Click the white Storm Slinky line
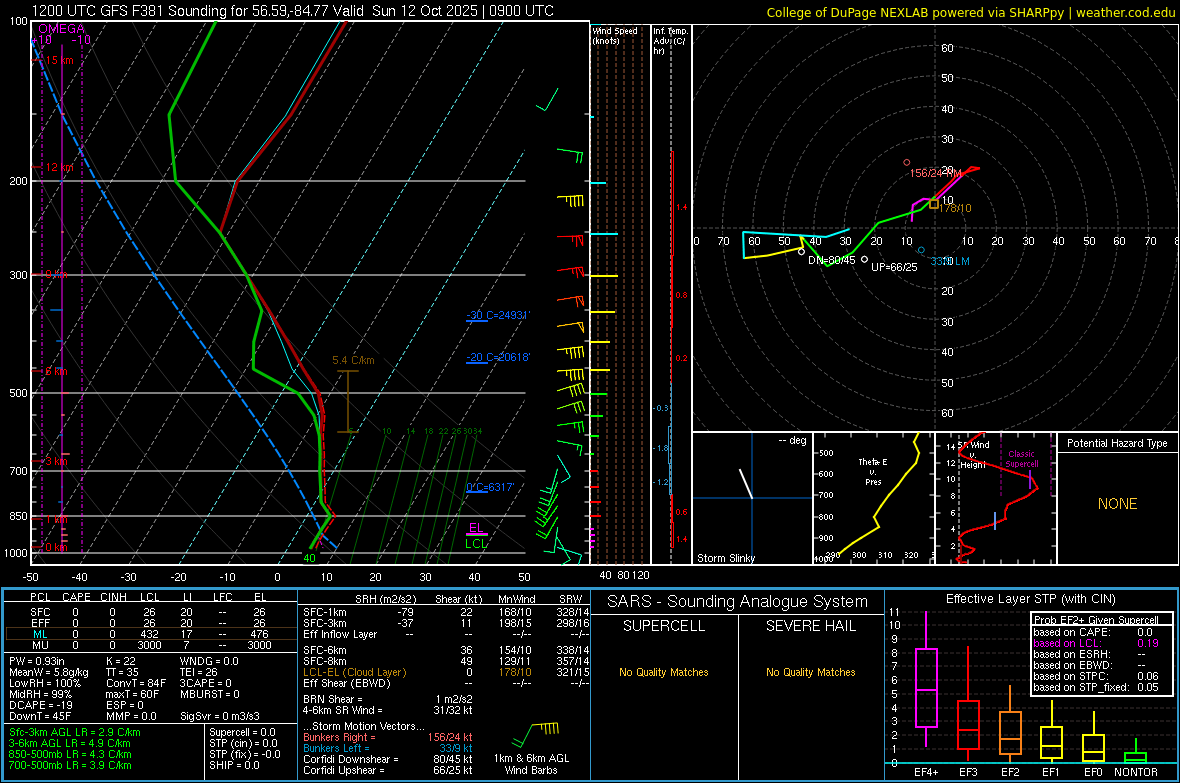The height and width of the screenshot is (783, 1180). tap(746, 483)
